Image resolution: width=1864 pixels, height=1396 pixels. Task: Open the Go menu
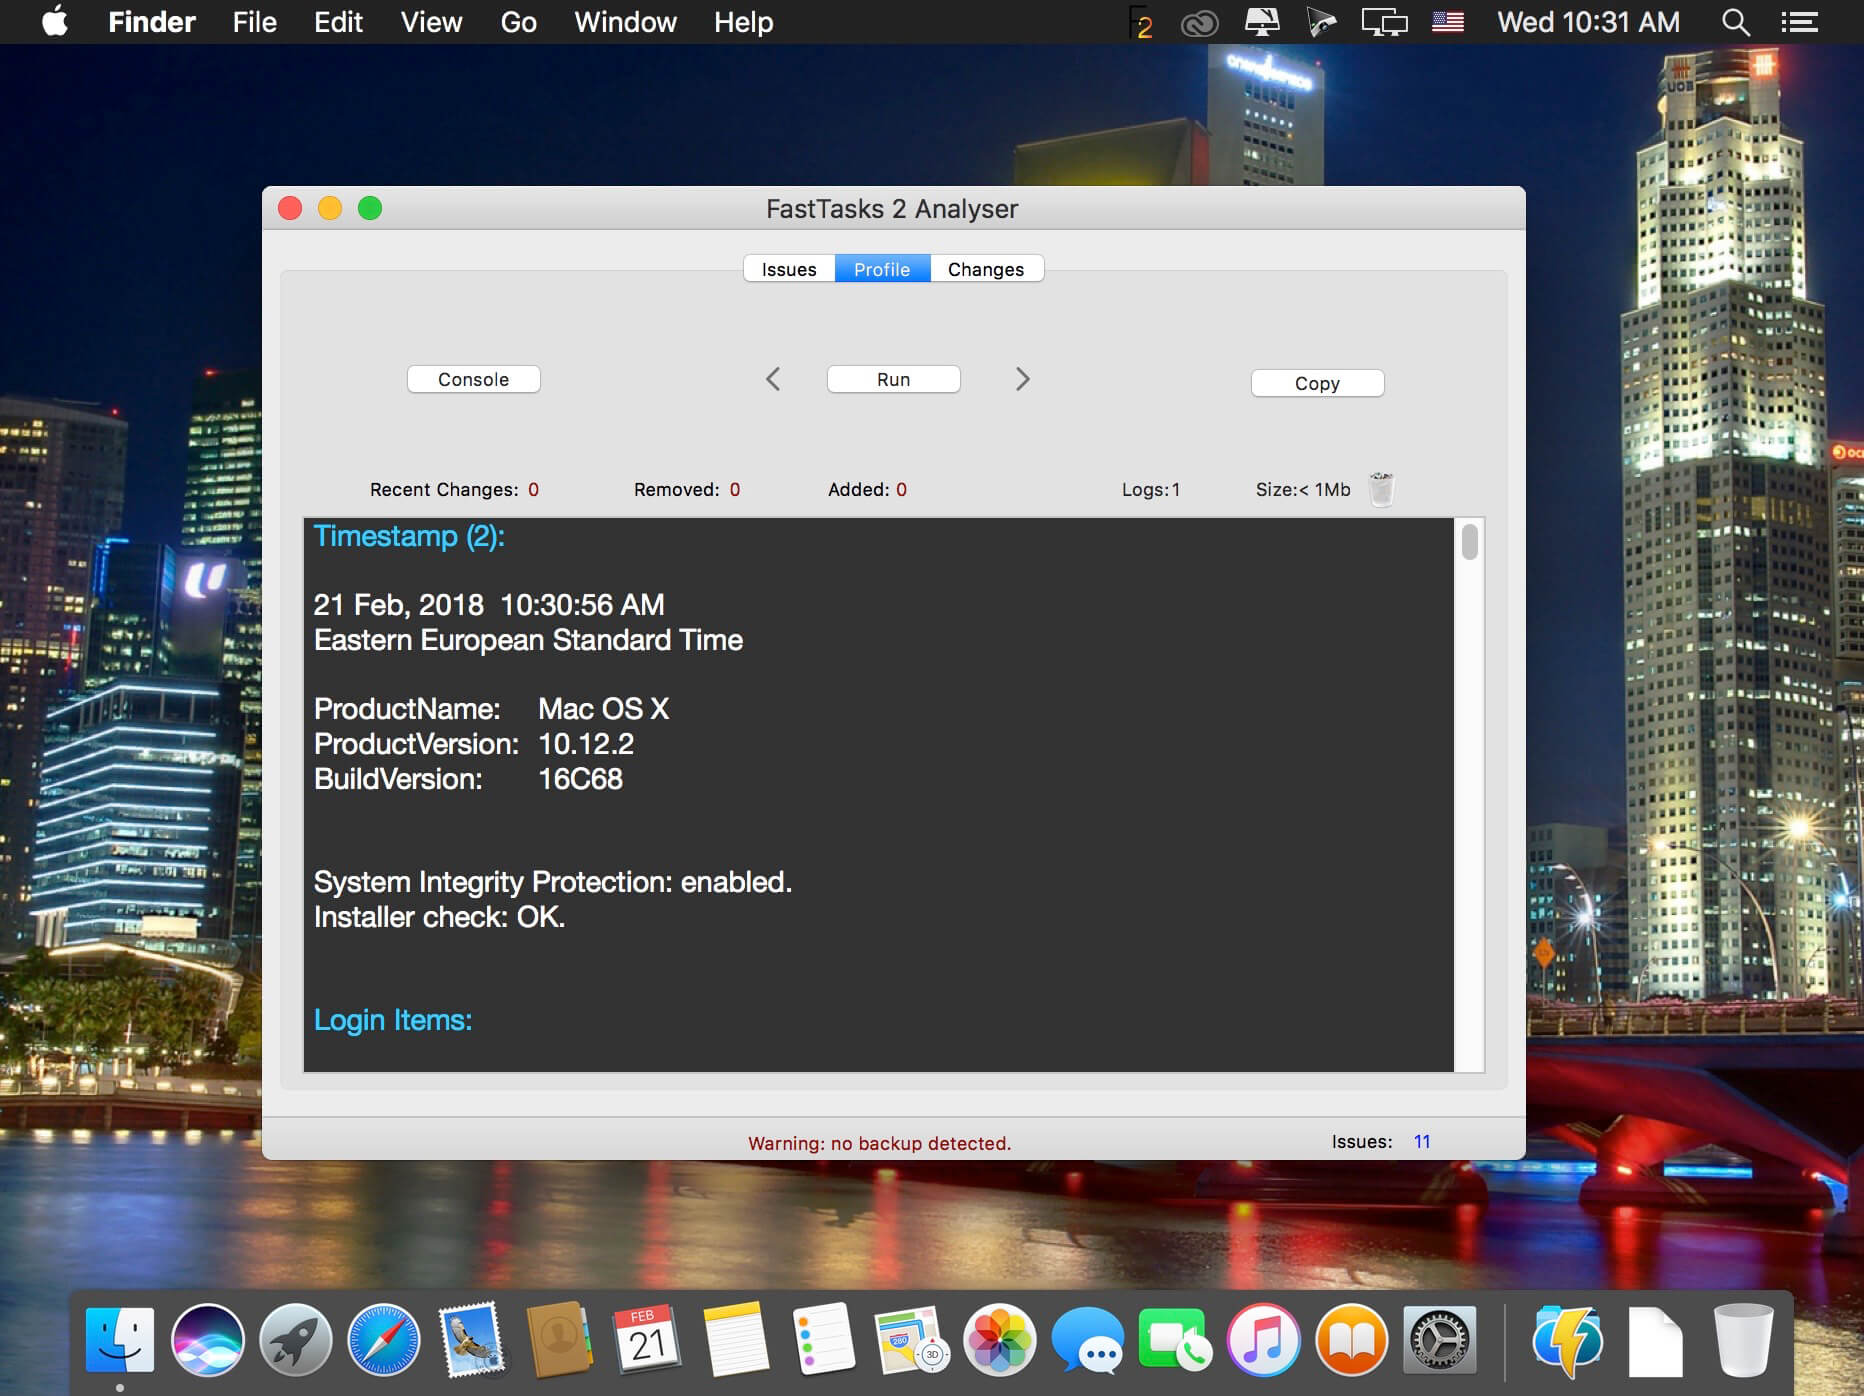518,22
